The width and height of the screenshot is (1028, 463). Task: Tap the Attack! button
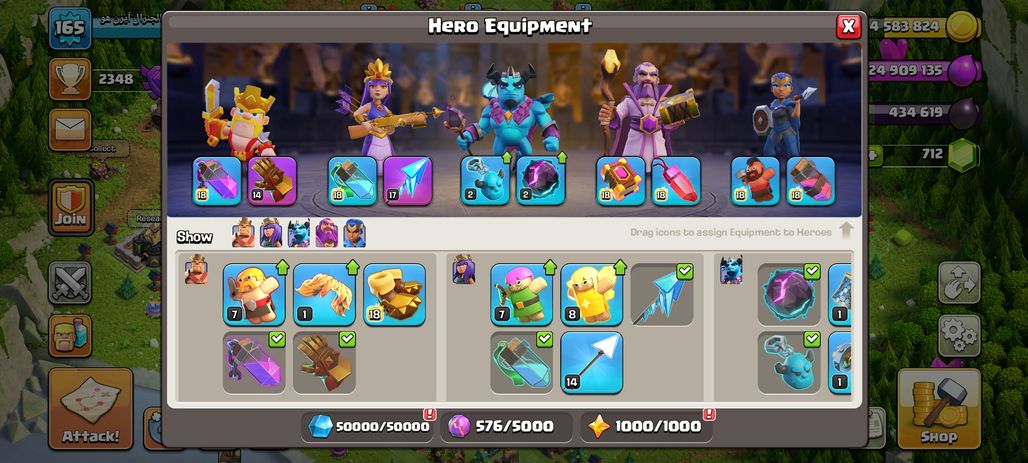tap(90, 409)
